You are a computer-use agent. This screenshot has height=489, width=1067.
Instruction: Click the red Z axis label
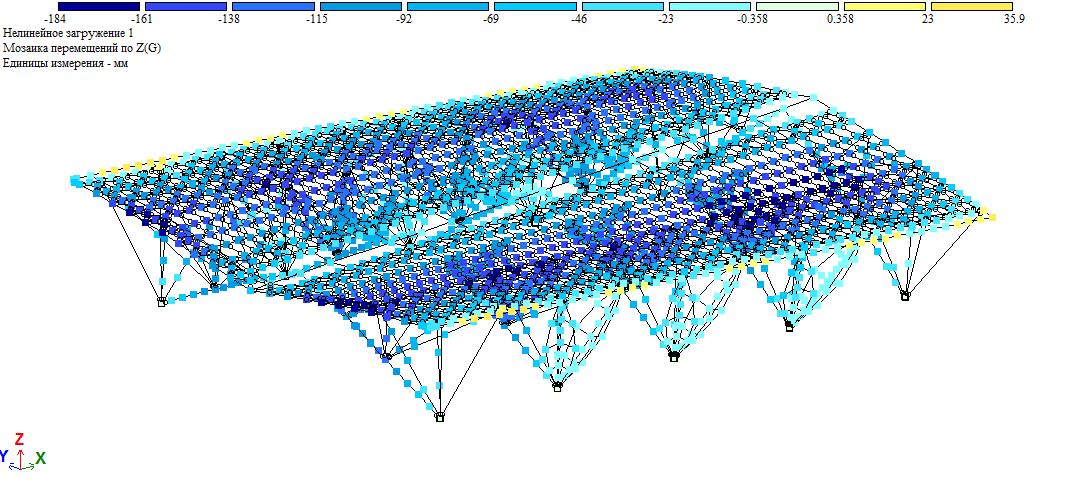pos(20,439)
